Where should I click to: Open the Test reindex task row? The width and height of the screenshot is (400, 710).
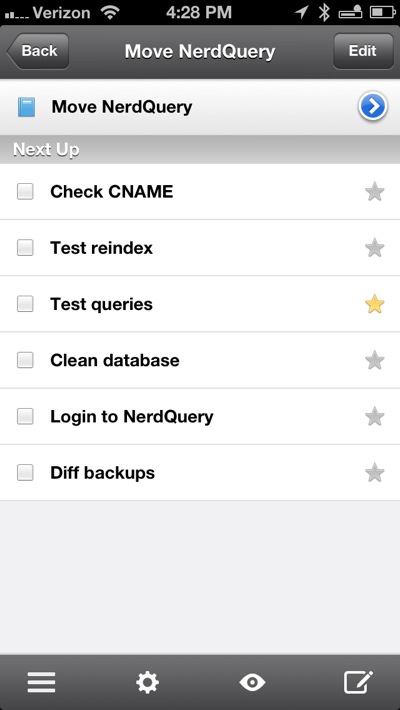[x=200, y=248]
